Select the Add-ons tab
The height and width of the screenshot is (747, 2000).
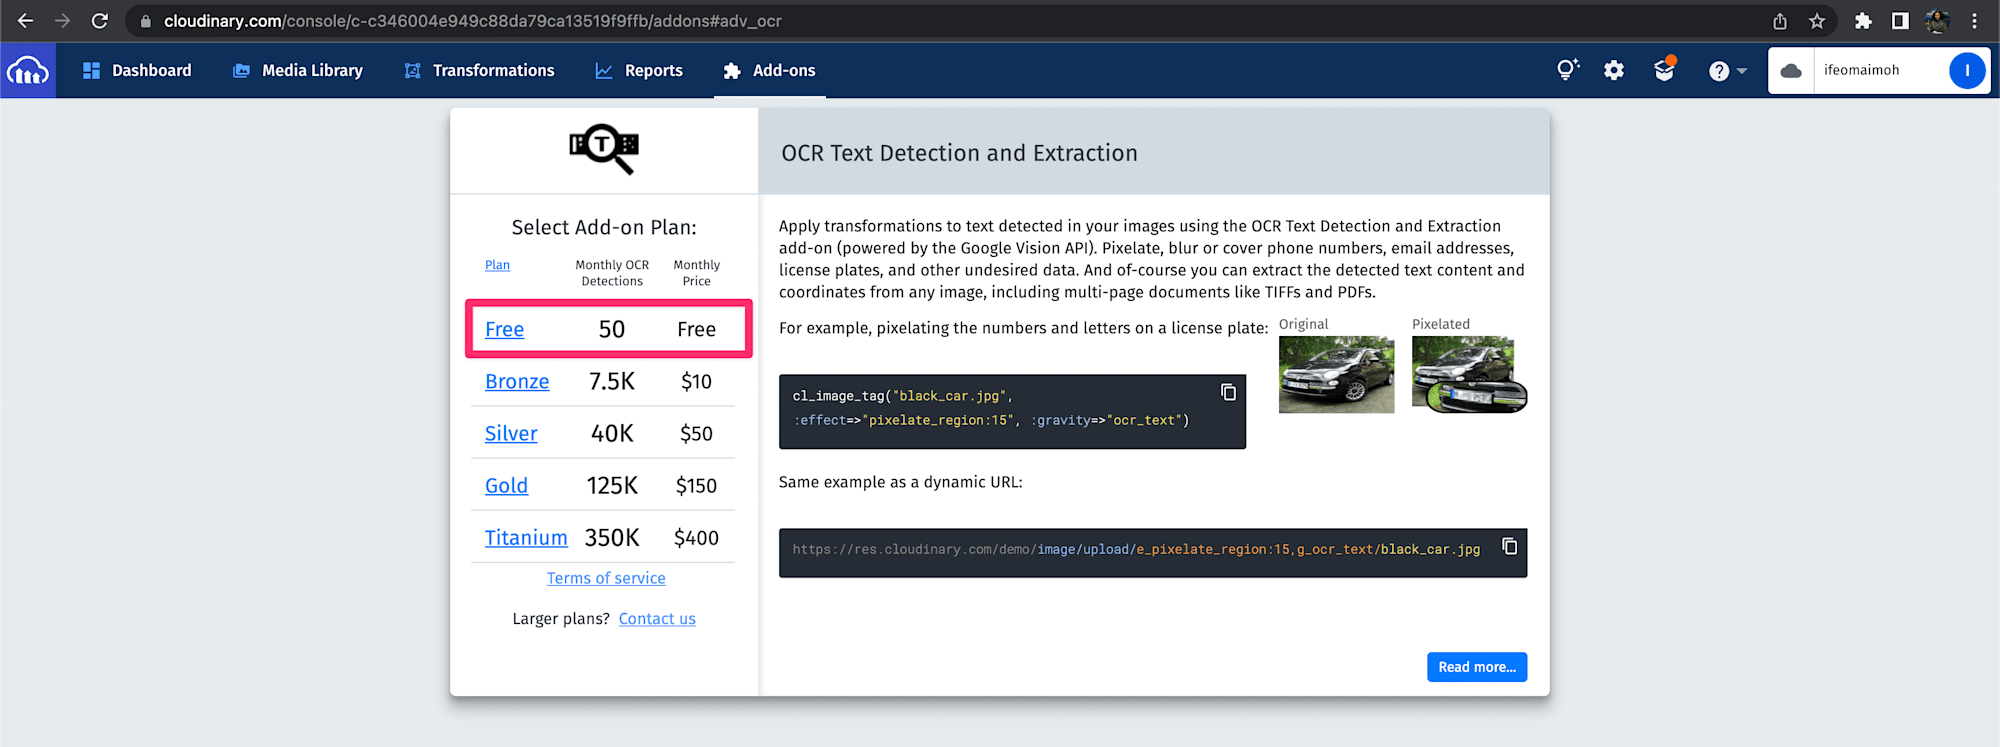pyautogui.click(x=769, y=70)
